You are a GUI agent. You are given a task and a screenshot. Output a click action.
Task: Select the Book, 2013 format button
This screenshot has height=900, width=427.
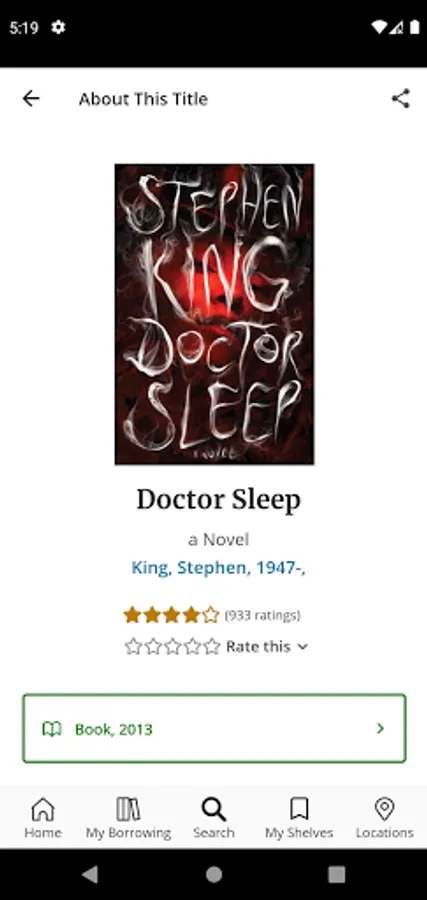click(214, 728)
